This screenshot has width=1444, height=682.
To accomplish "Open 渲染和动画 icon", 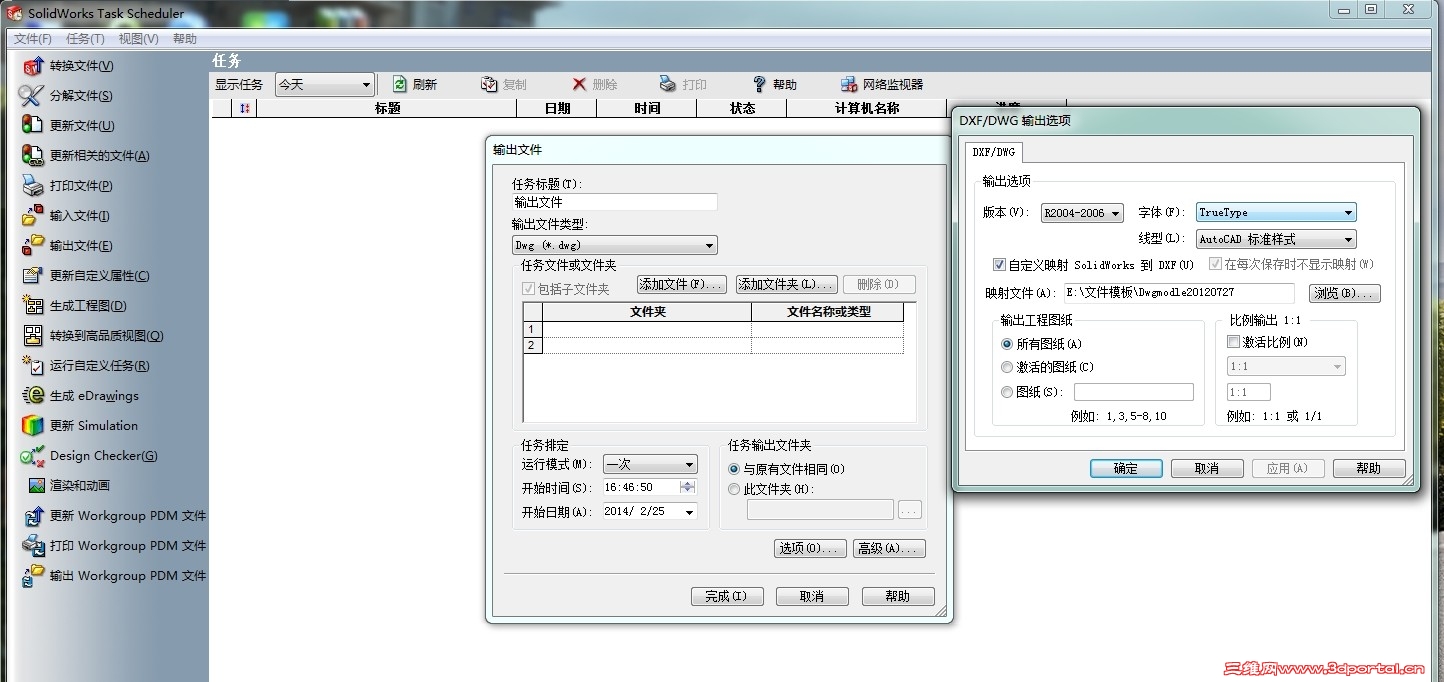I will (x=37, y=486).
